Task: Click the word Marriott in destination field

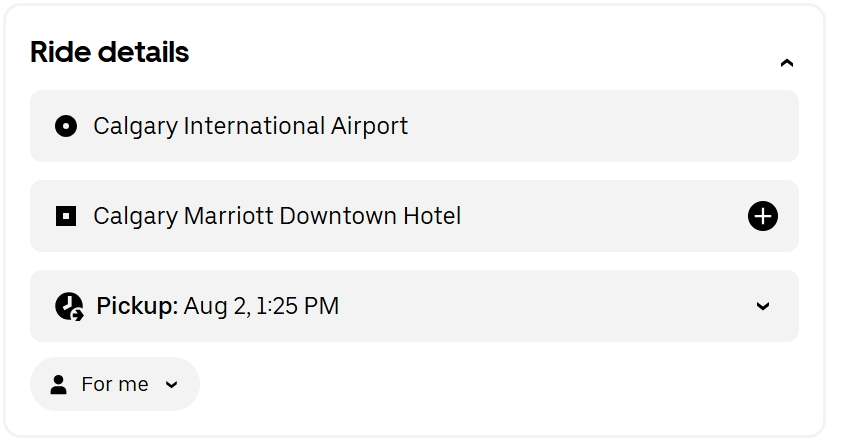Action: point(228,216)
